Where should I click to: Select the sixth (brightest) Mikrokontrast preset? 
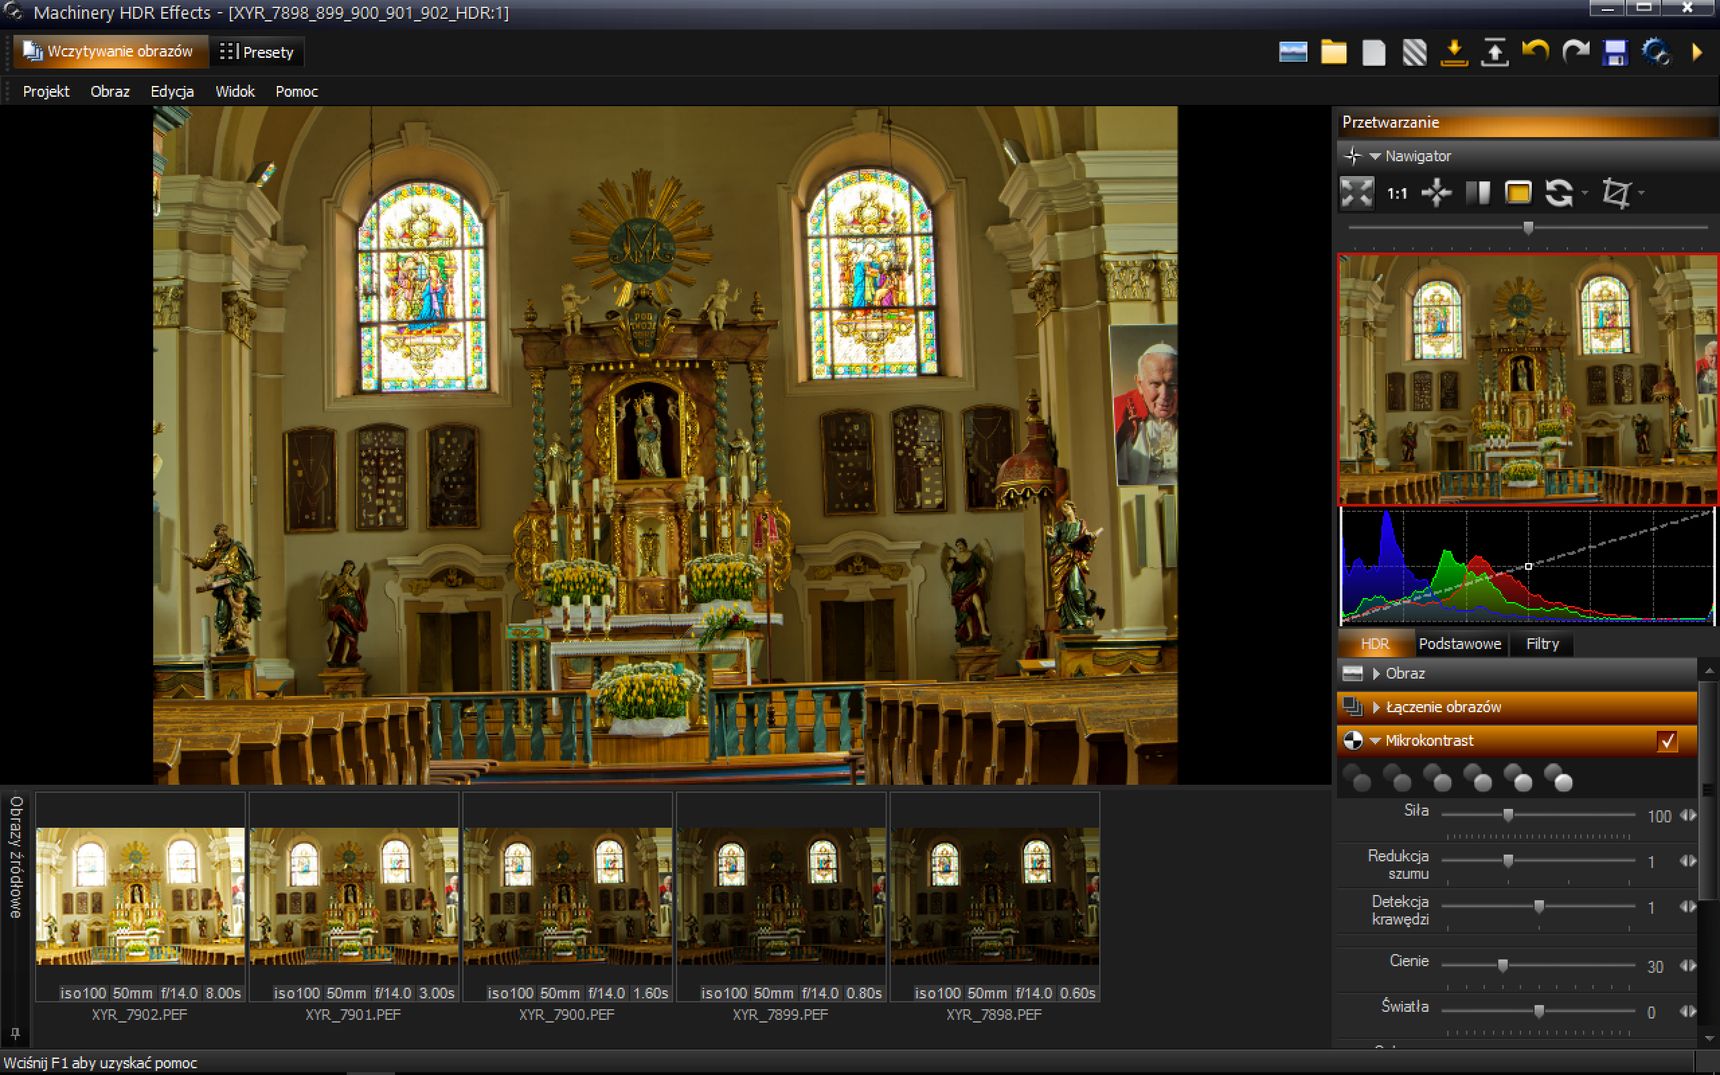[x=1559, y=778]
